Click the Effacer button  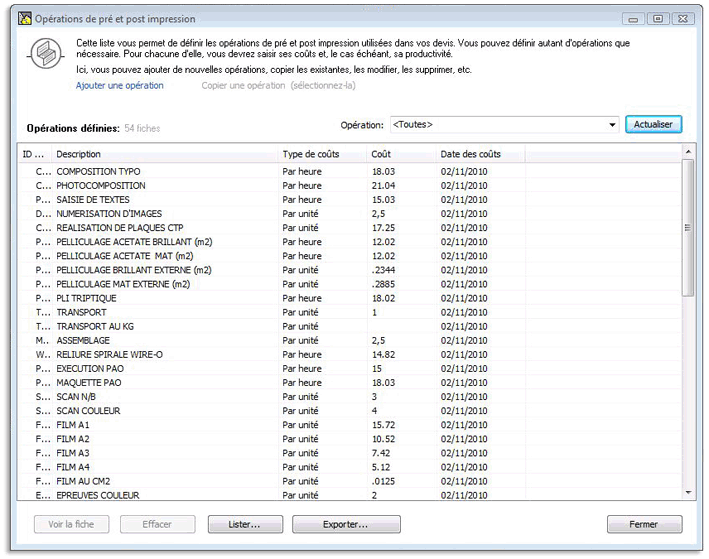pyautogui.click(x=157, y=524)
